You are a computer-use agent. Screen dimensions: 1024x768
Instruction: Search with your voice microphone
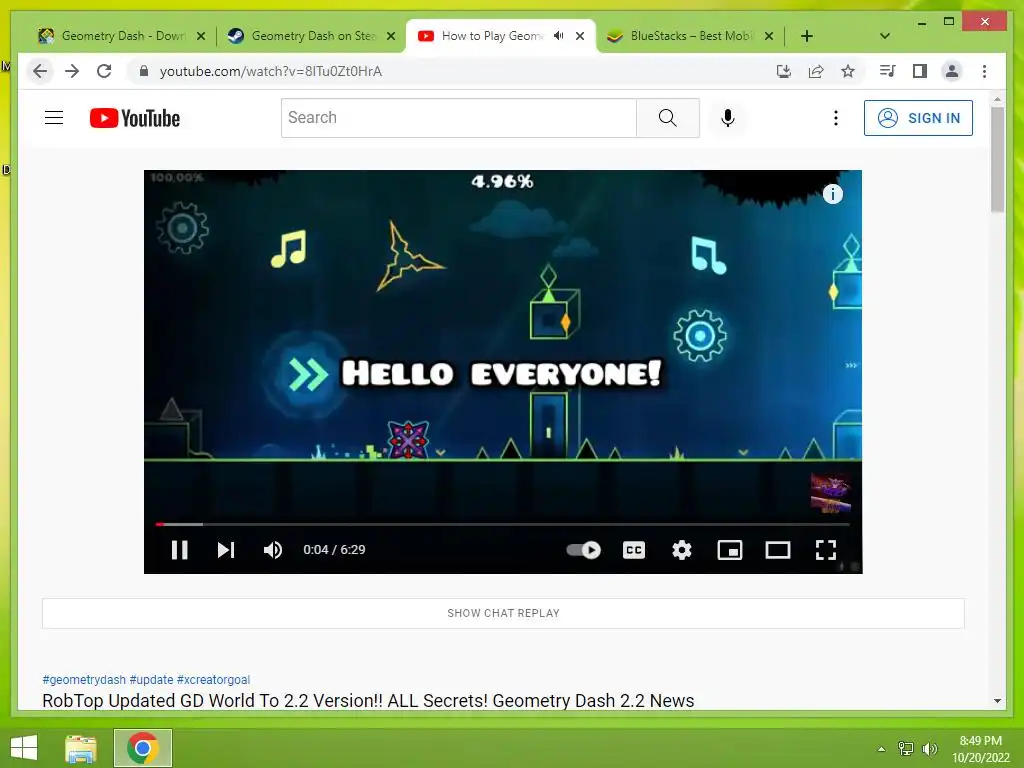(x=728, y=118)
